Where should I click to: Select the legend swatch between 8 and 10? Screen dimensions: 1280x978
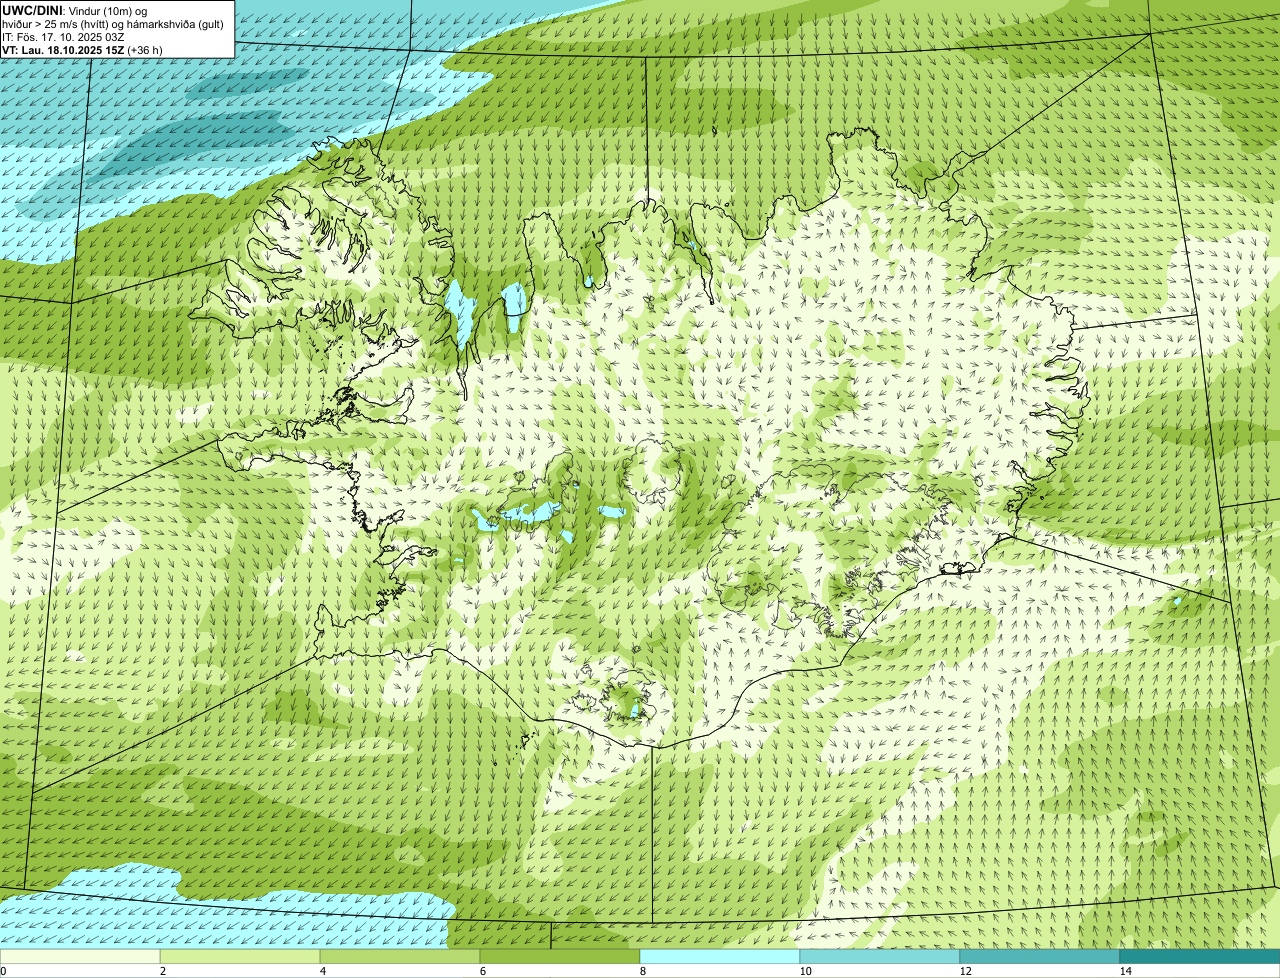(720, 957)
